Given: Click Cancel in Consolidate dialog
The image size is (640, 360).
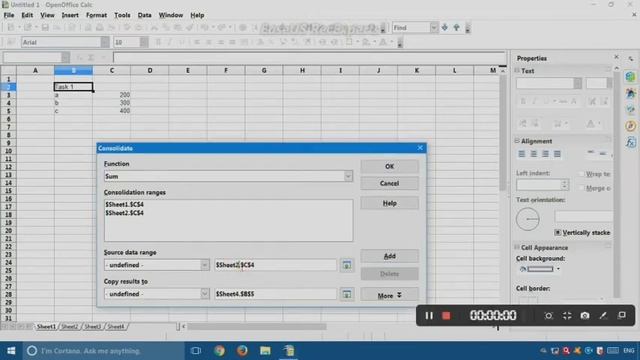Looking at the screenshot, I should [x=389, y=183].
